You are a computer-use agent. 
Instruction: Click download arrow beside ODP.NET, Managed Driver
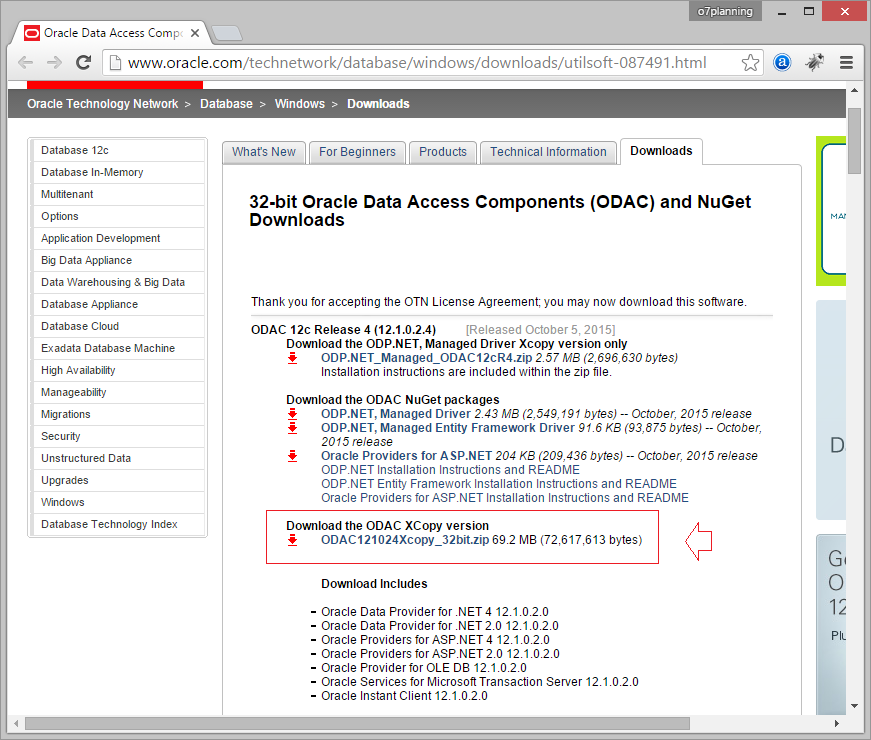tap(293, 414)
